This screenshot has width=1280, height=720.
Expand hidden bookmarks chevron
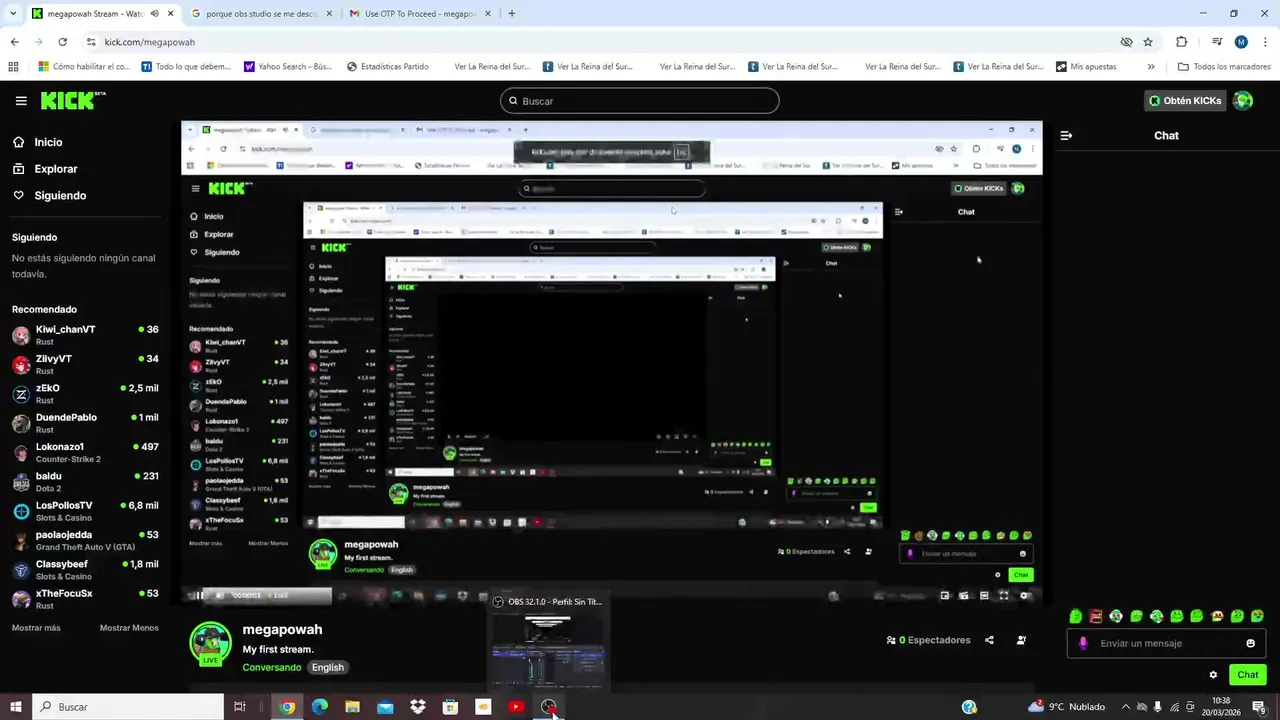point(1151,67)
